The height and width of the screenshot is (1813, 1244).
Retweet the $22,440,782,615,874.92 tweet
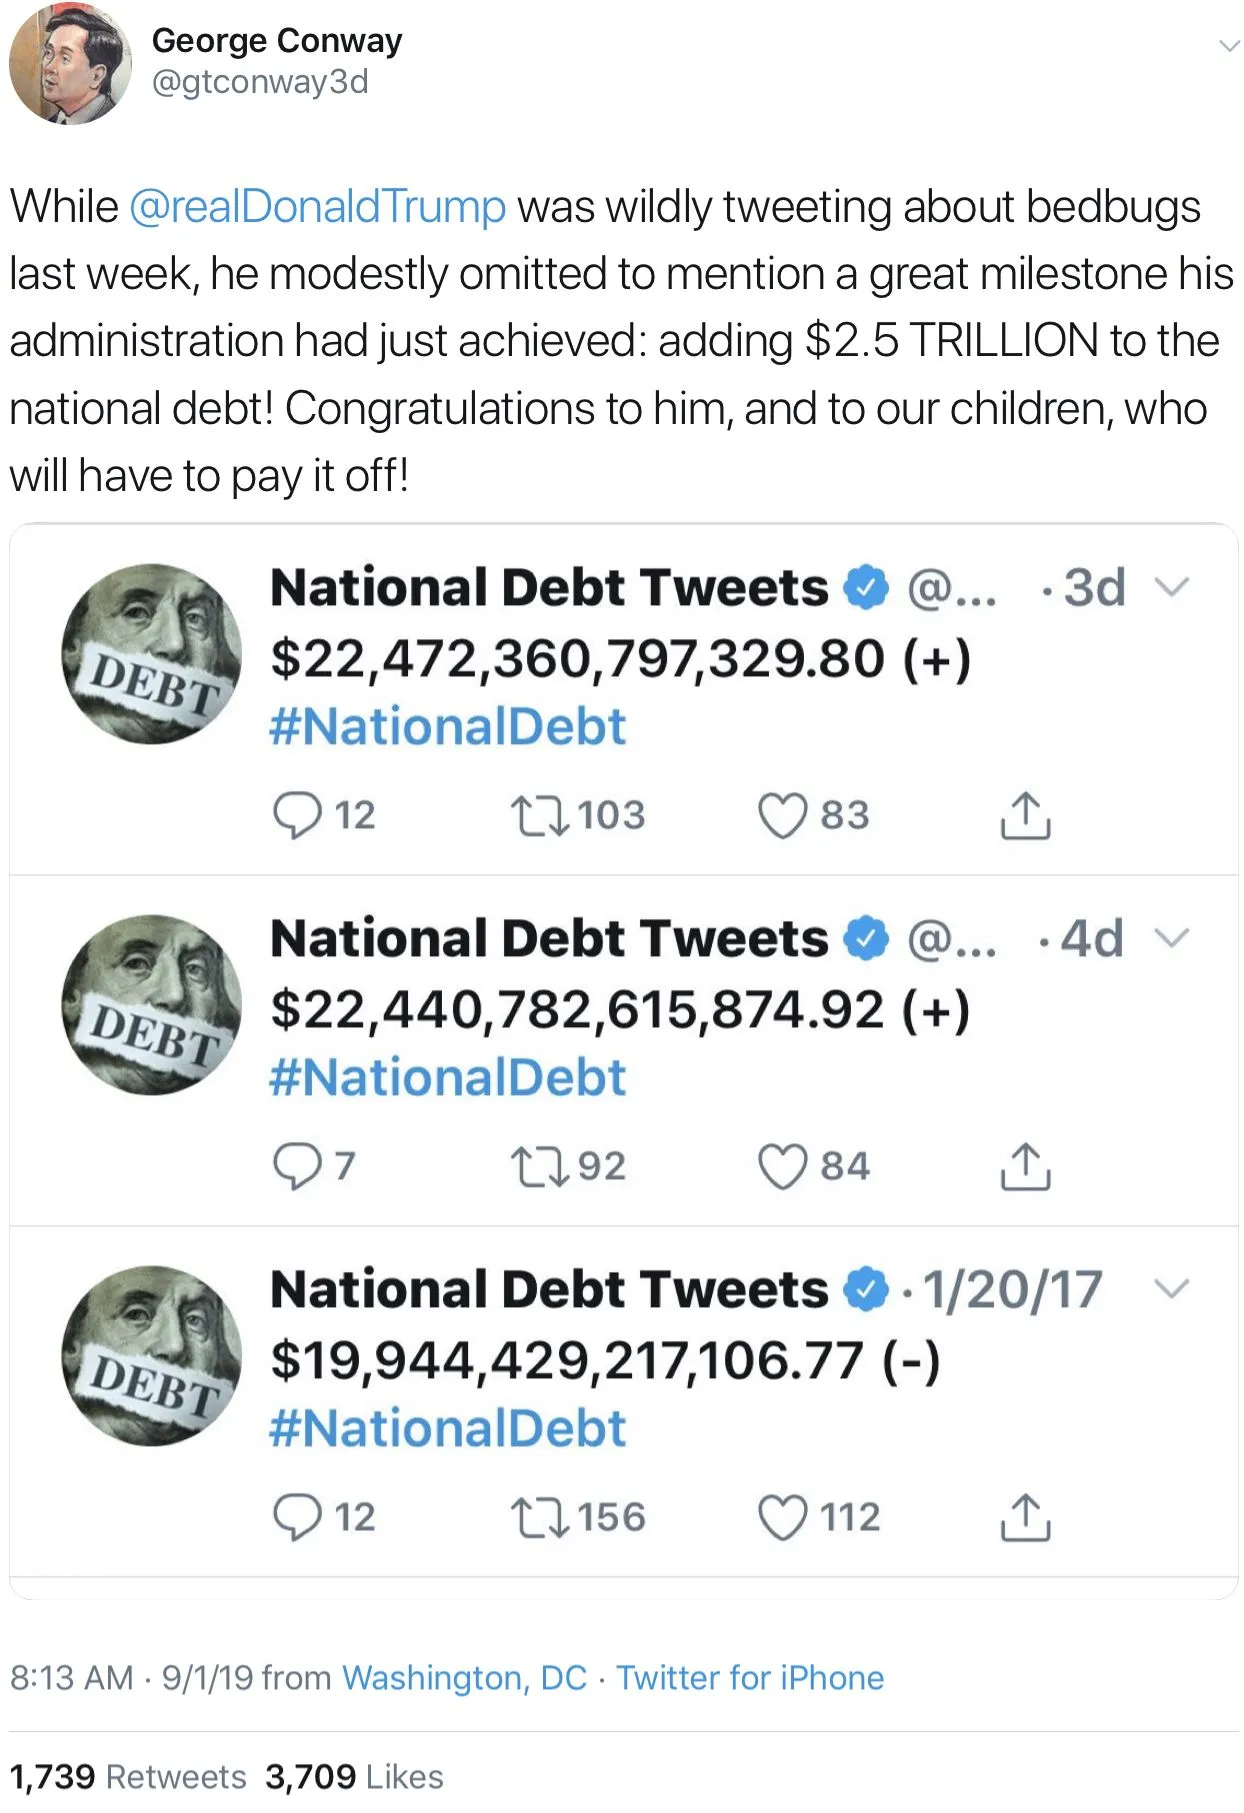click(x=540, y=1166)
